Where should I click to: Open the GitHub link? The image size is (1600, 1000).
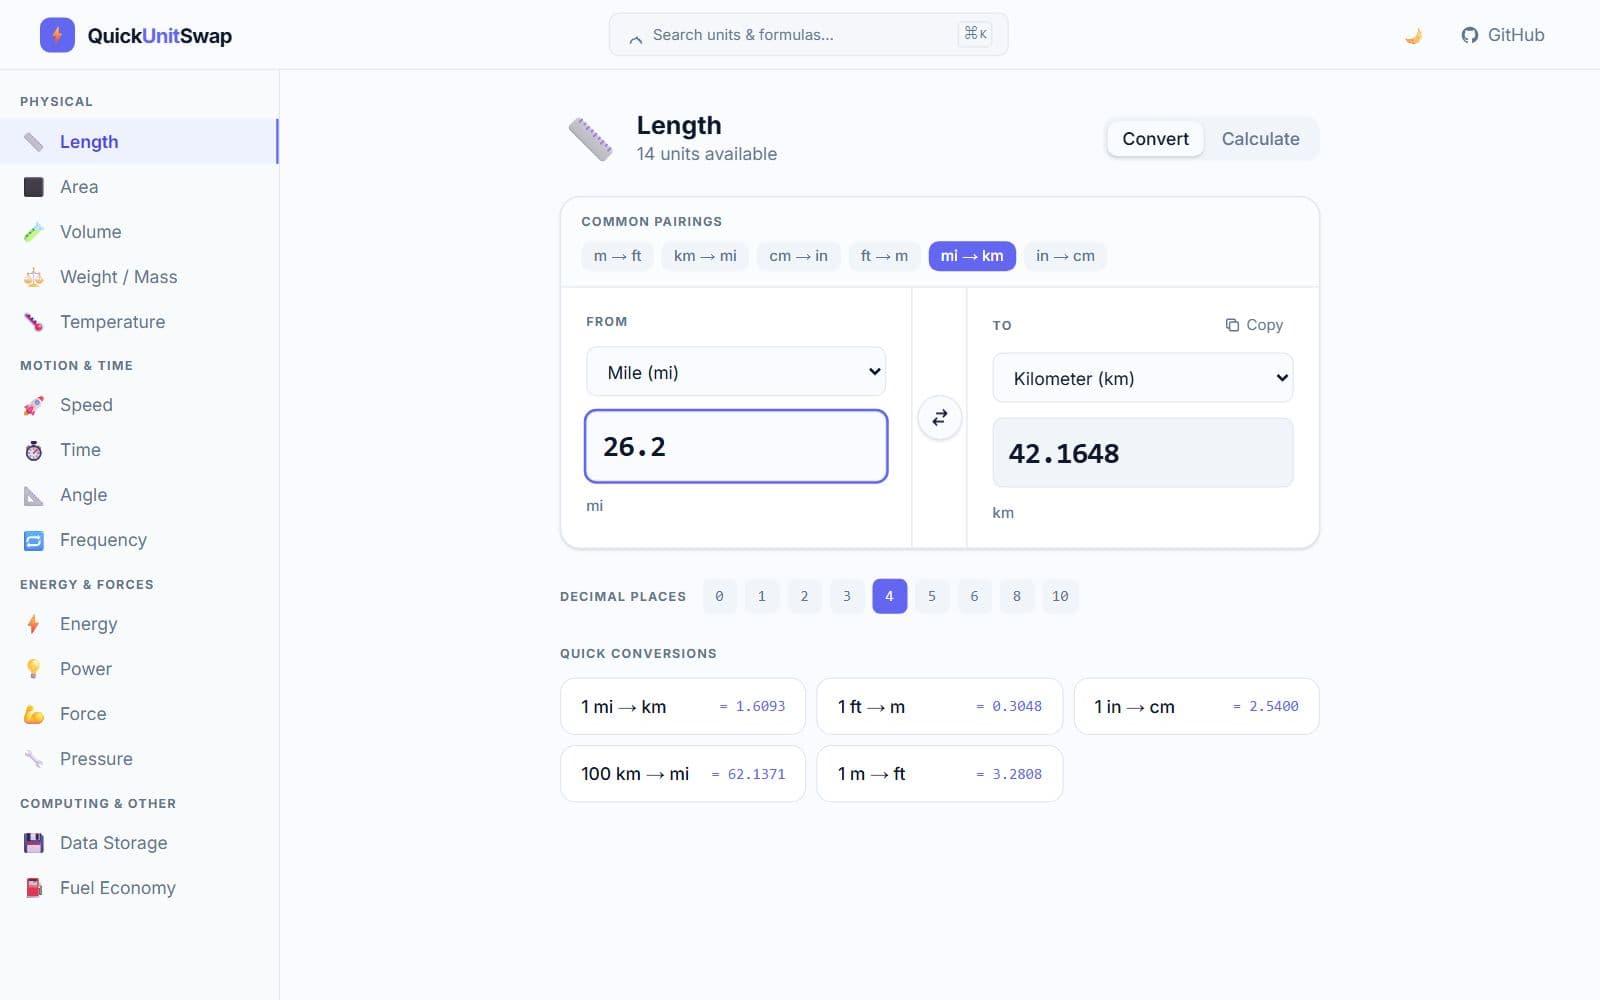pos(1502,35)
